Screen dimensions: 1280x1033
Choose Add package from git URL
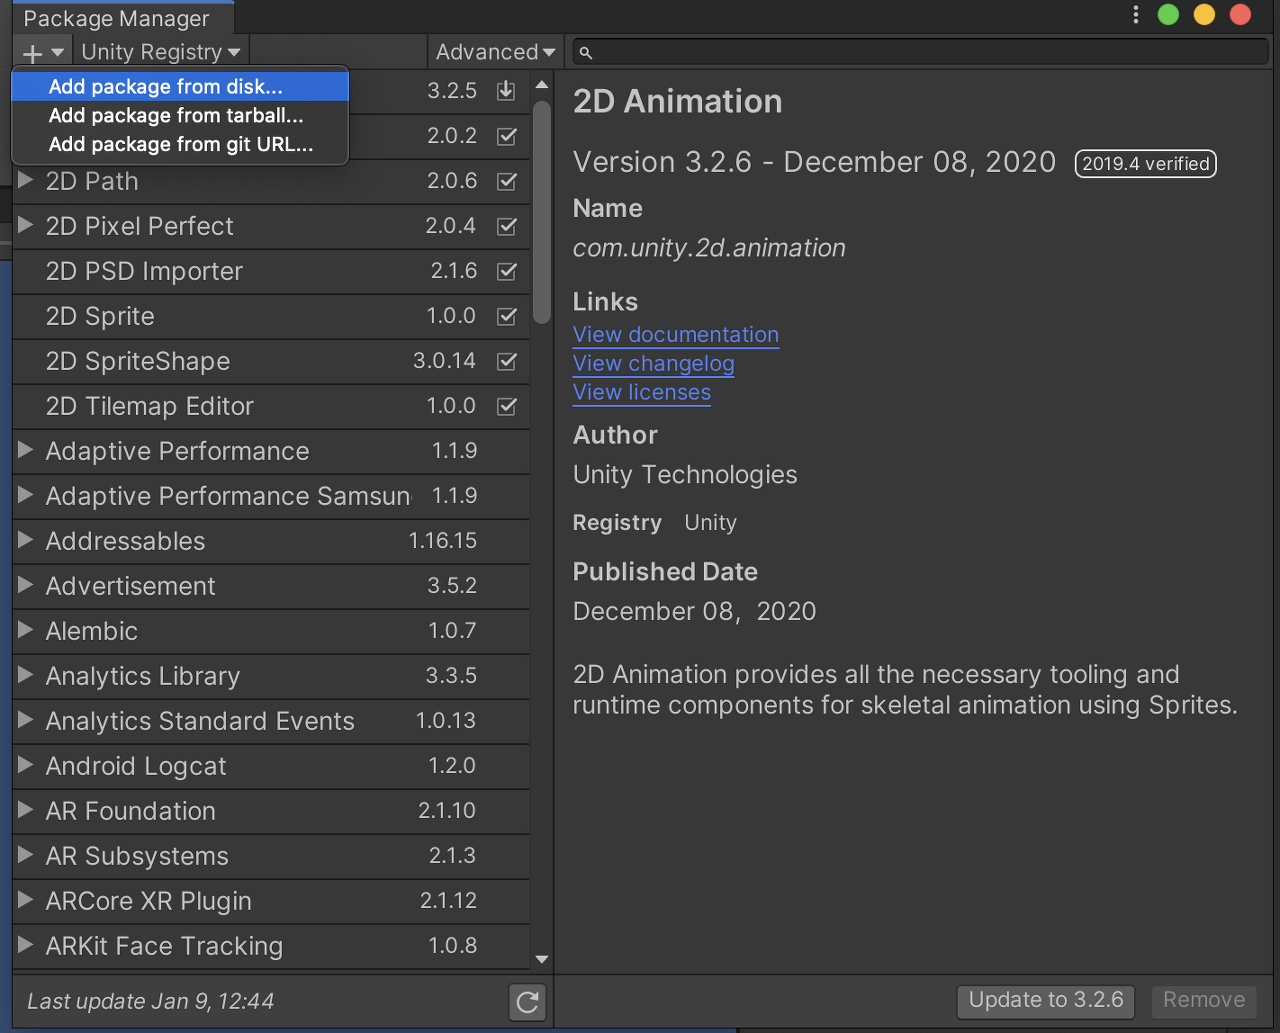click(x=180, y=145)
